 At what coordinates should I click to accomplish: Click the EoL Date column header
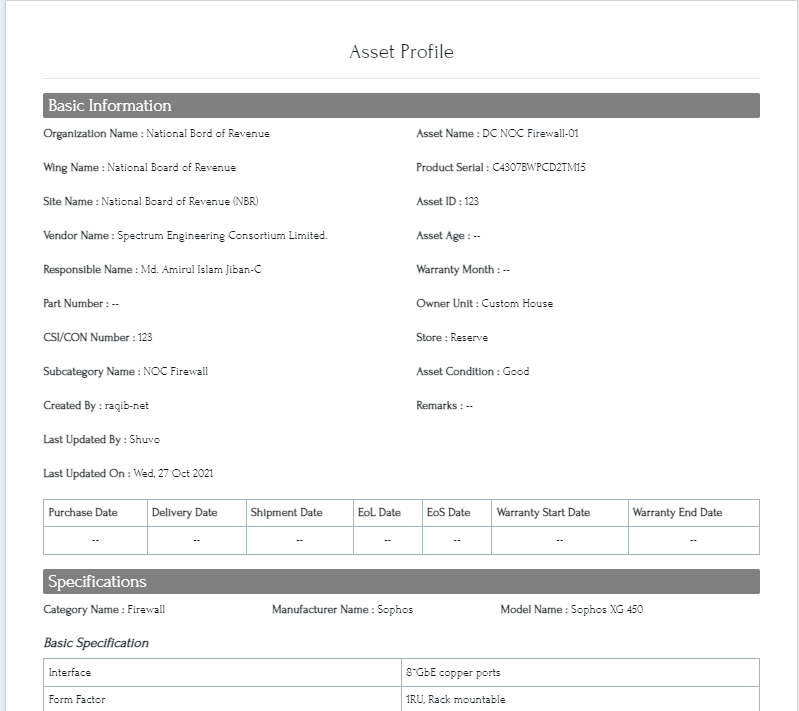coord(379,513)
